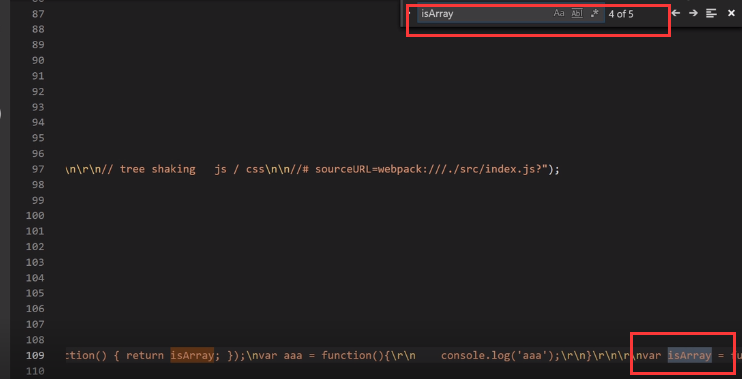The image size is (742, 381).
Task: Toggle Use Regular Expression option
Action: 595,14
